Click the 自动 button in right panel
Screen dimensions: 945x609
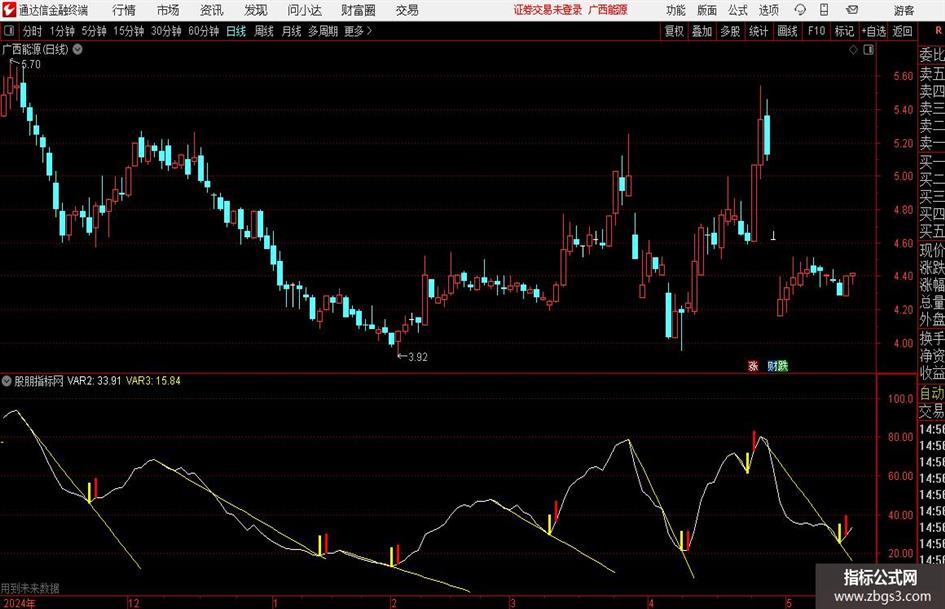[x=932, y=394]
